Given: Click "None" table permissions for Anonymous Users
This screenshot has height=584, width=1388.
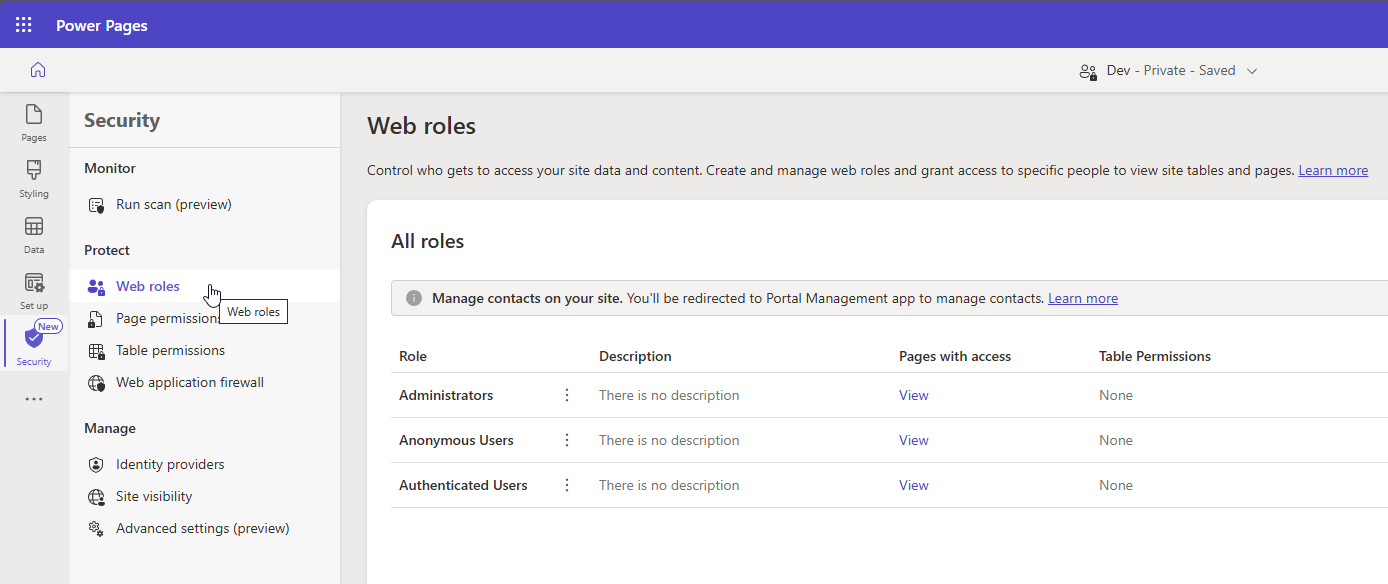Looking at the screenshot, I should (1116, 440).
